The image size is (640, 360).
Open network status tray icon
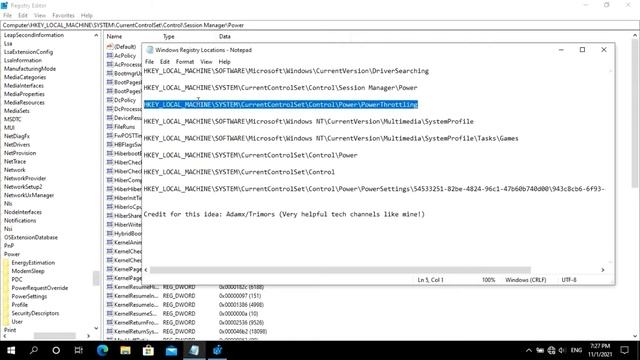pyautogui.click(x=551, y=350)
